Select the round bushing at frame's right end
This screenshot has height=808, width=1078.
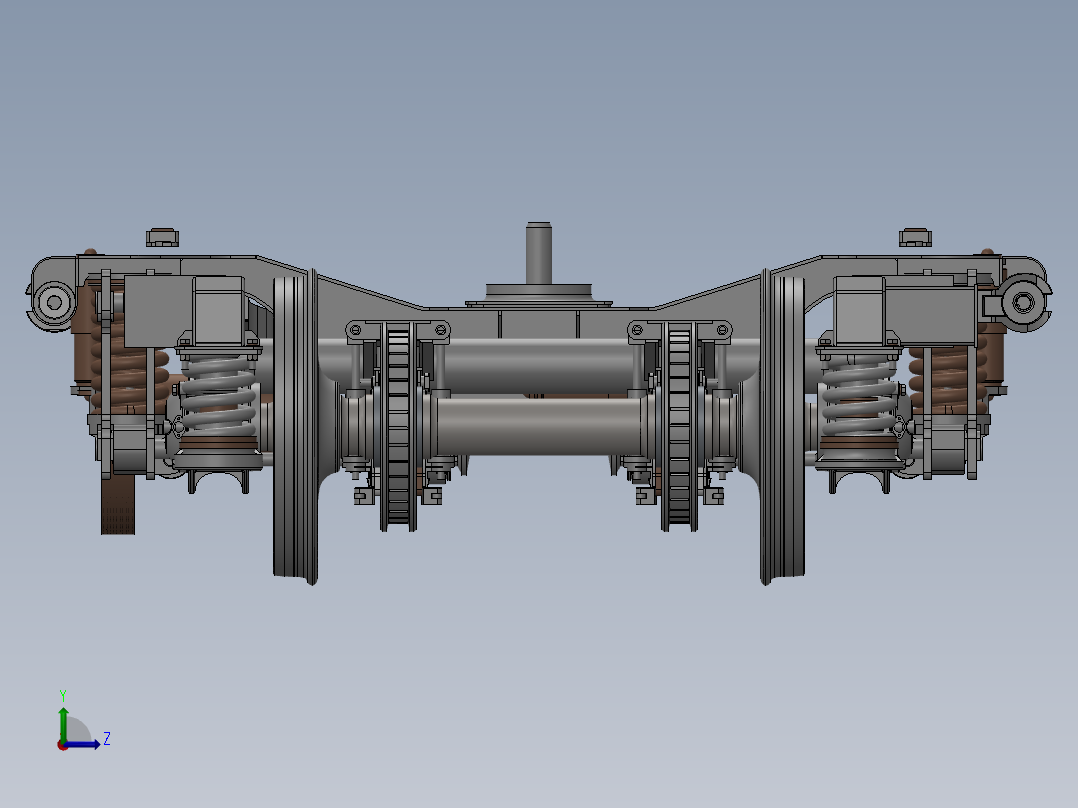[1023, 302]
